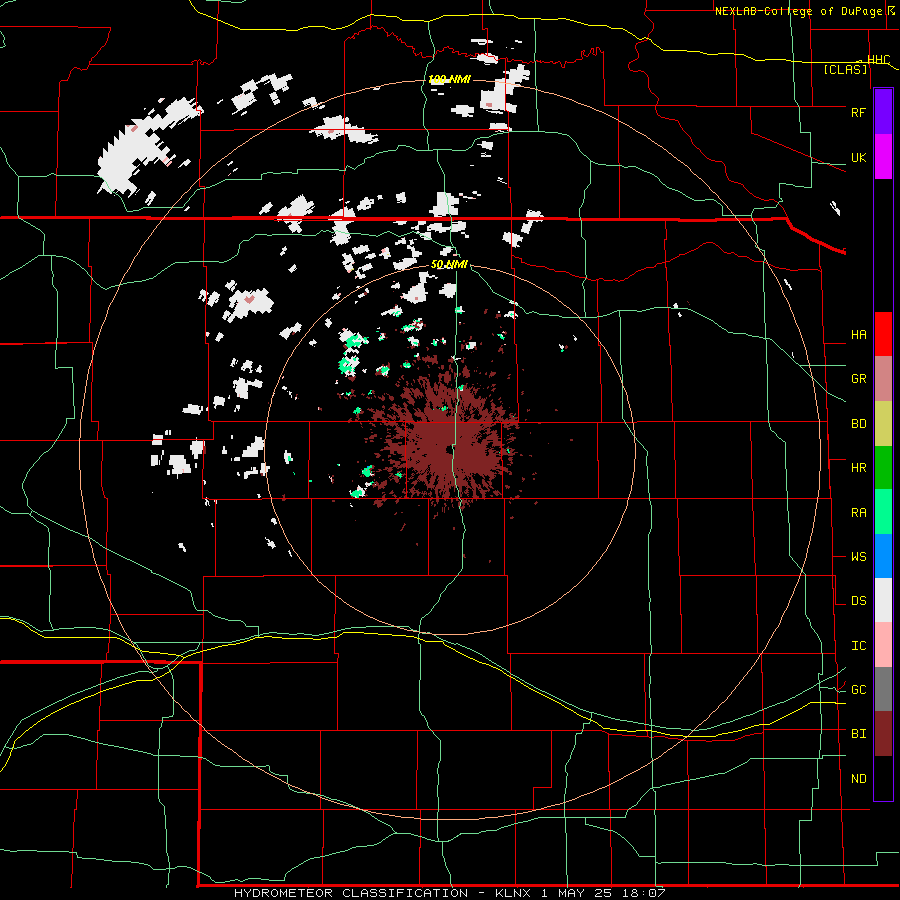Click the purple RF legend color swatch
This screenshot has height=900, width=900.
point(883,112)
